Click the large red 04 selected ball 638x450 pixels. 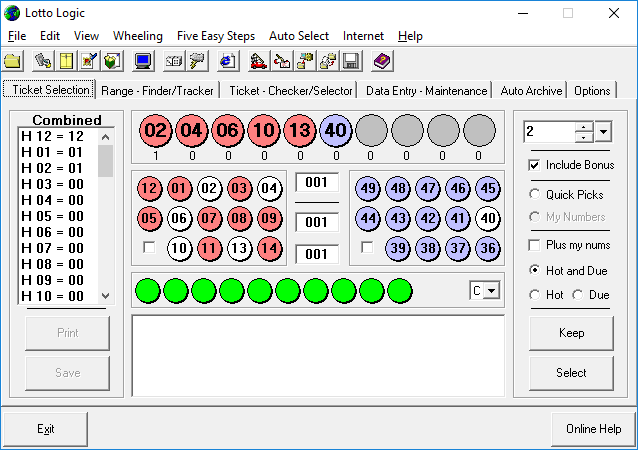click(192, 131)
